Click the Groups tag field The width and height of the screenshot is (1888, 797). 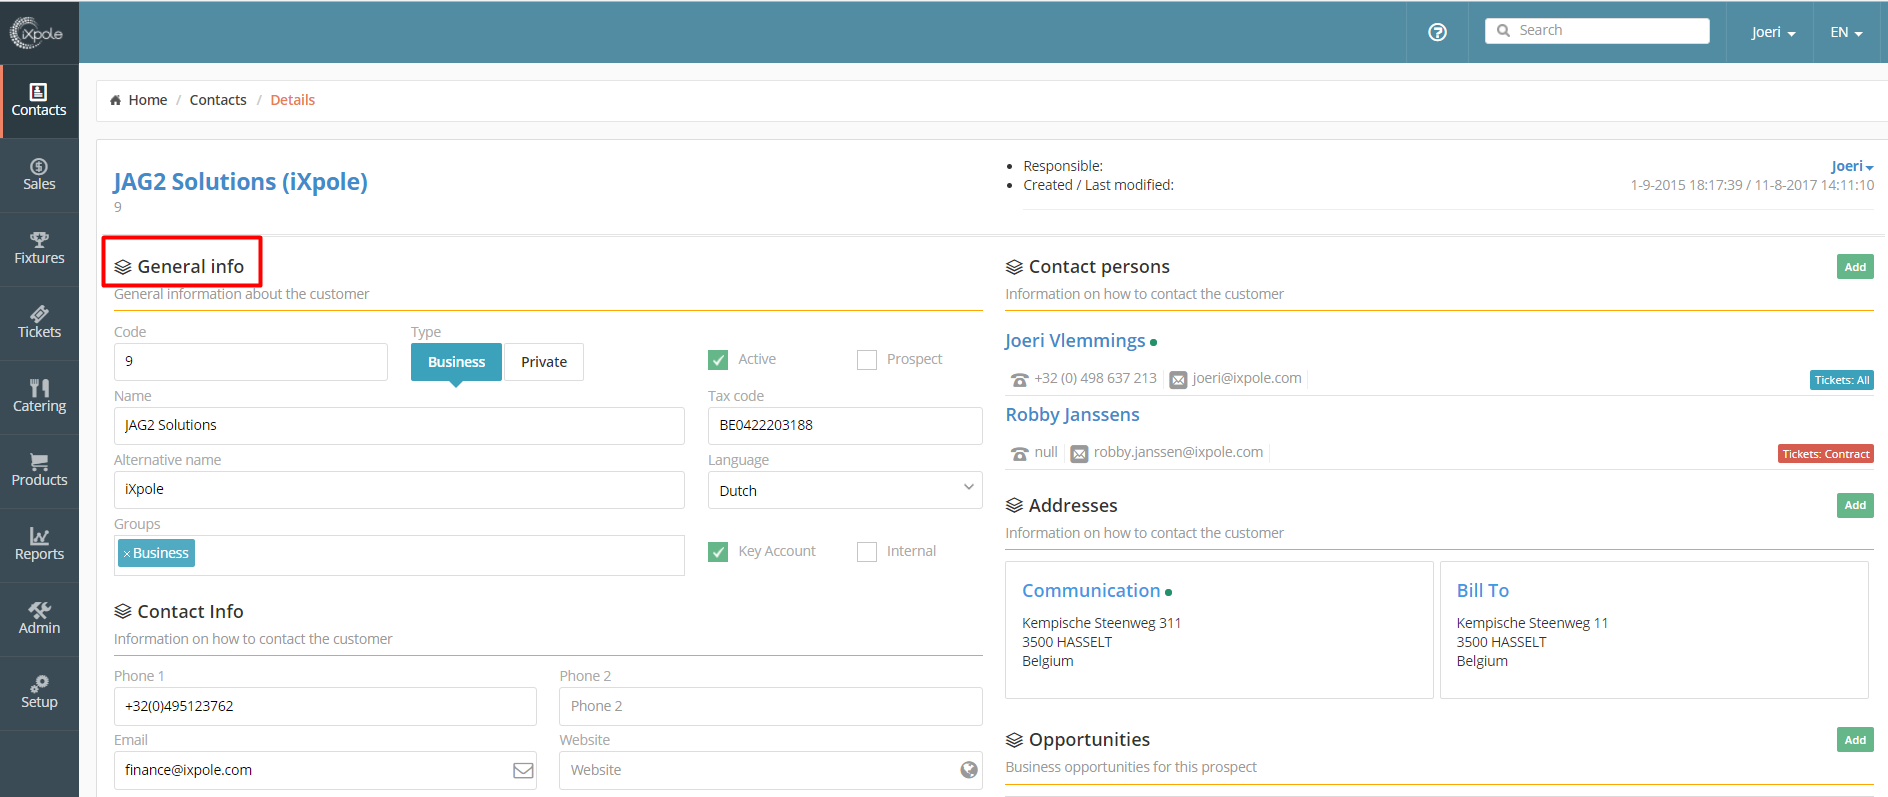[399, 555]
